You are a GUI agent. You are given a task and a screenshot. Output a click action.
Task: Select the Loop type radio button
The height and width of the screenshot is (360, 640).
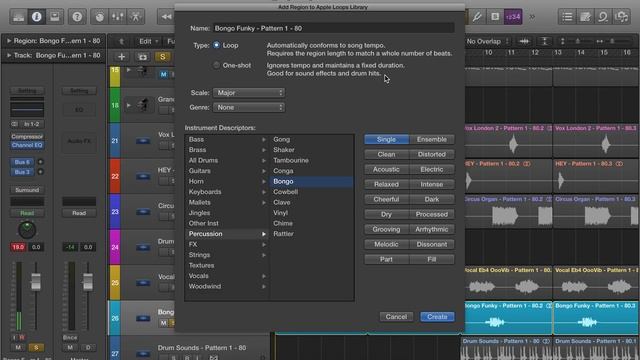(x=216, y=45)
